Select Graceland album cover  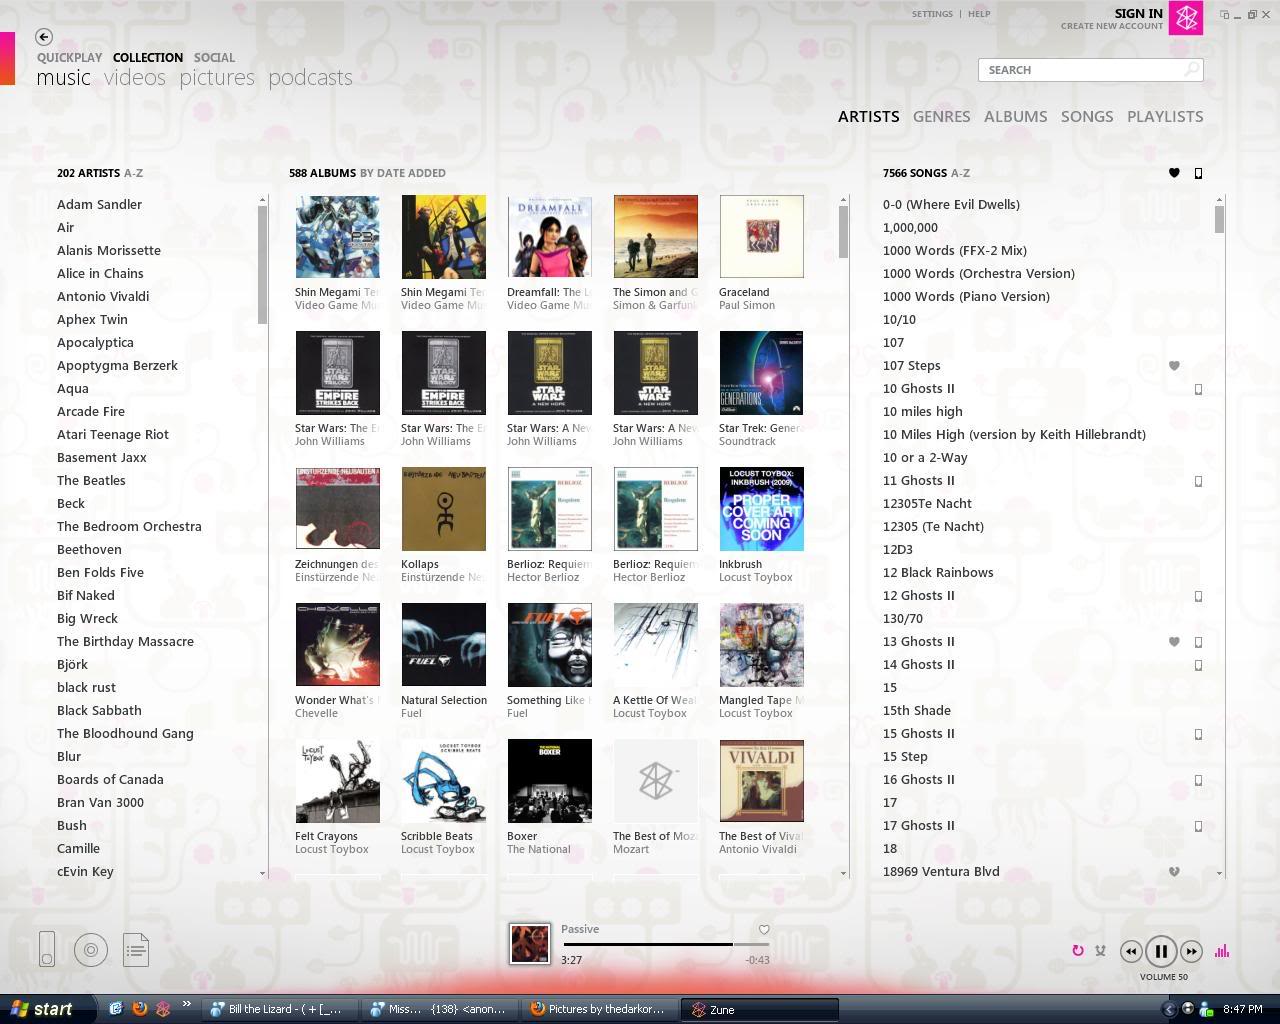pyautogui.click(x=761, y=236)
